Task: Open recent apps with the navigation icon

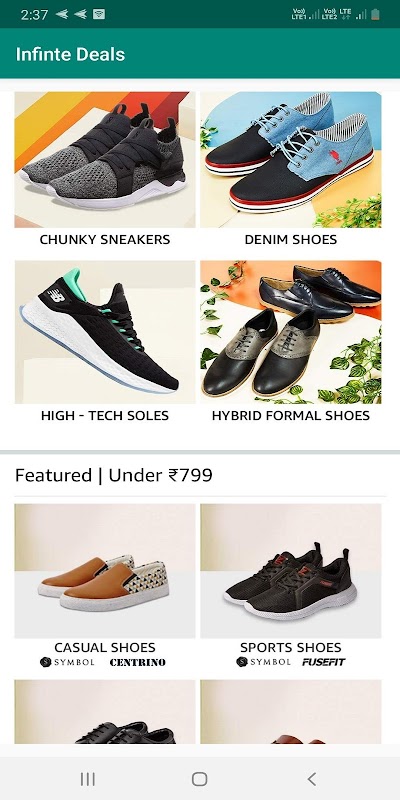Action: click(x=88, y=779)
